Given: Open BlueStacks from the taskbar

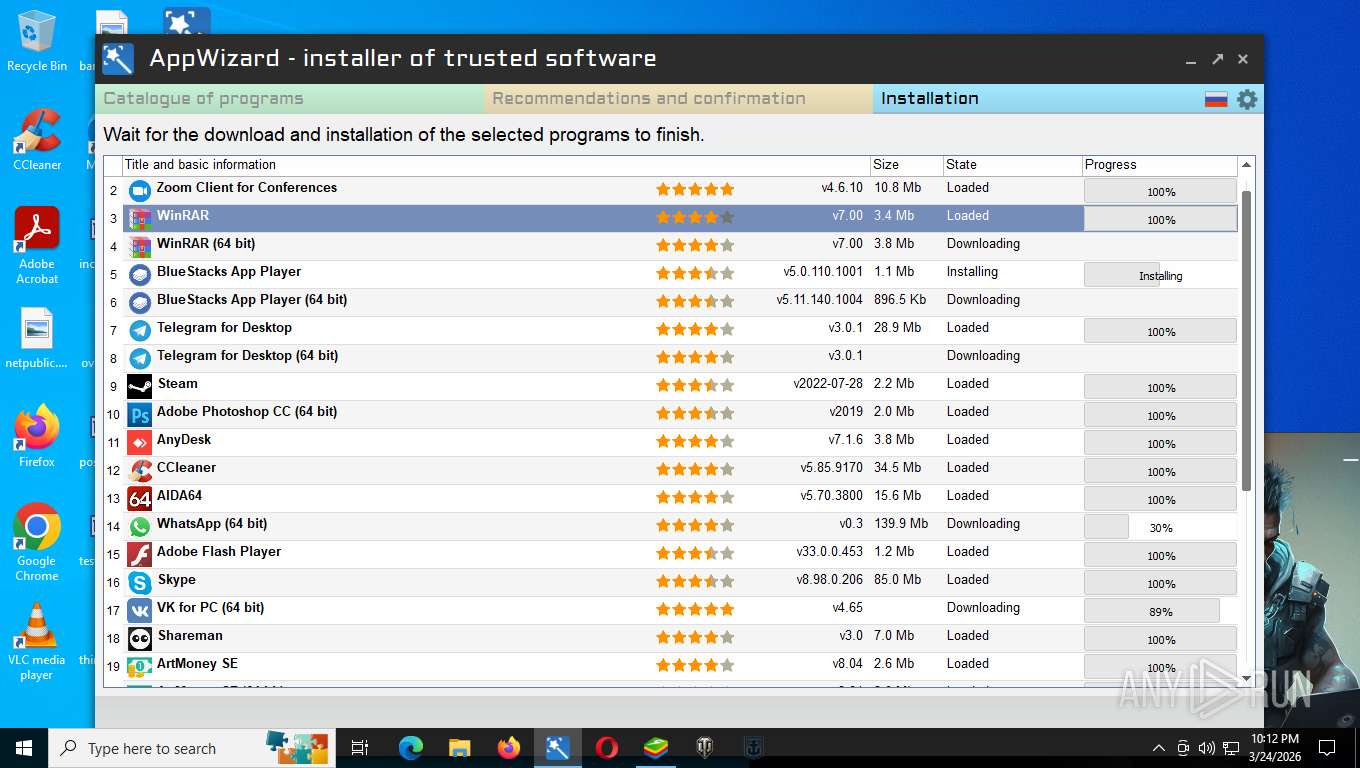Looking at the screenshot, I should click(655, 747).
